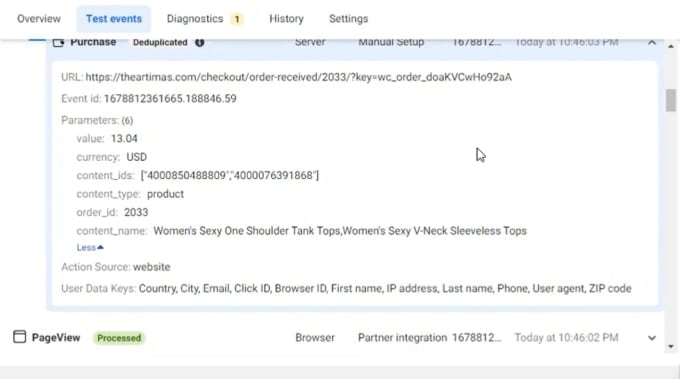The height and width of the screenshot is (379, 680).
Task: Select the Test events tab
Action: (114, 19)
